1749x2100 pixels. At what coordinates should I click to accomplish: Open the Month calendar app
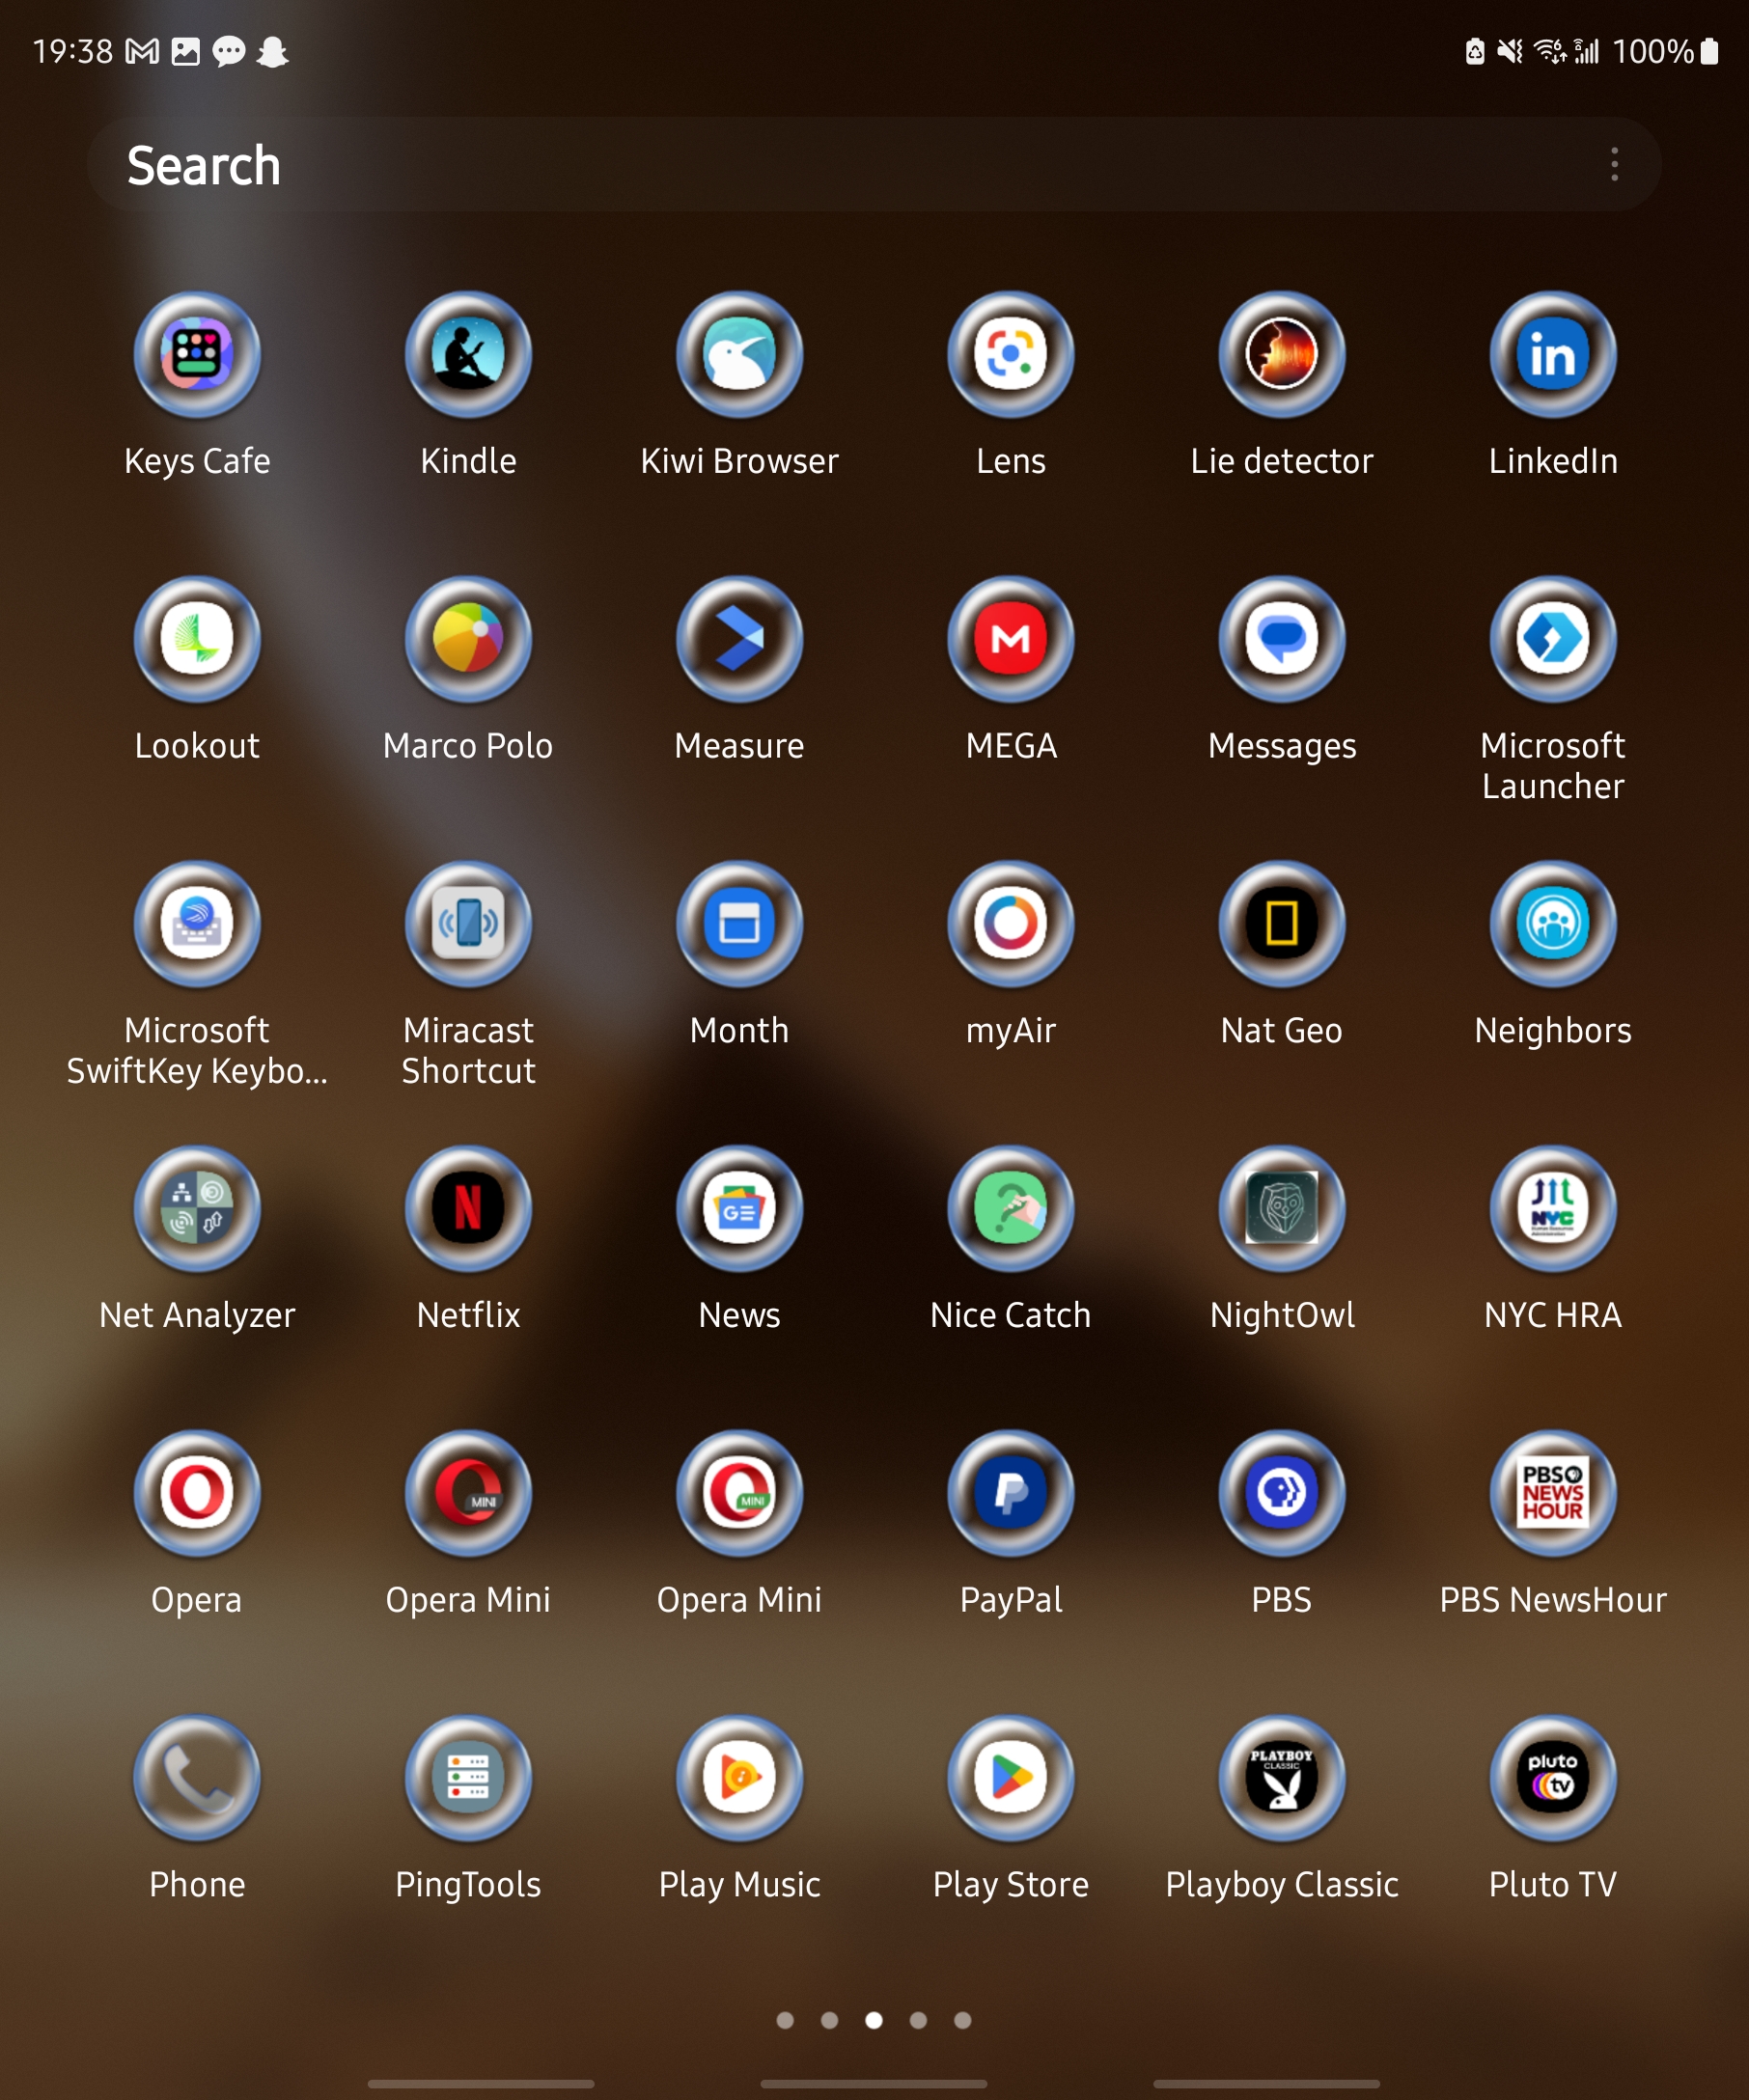pos(739,924)
